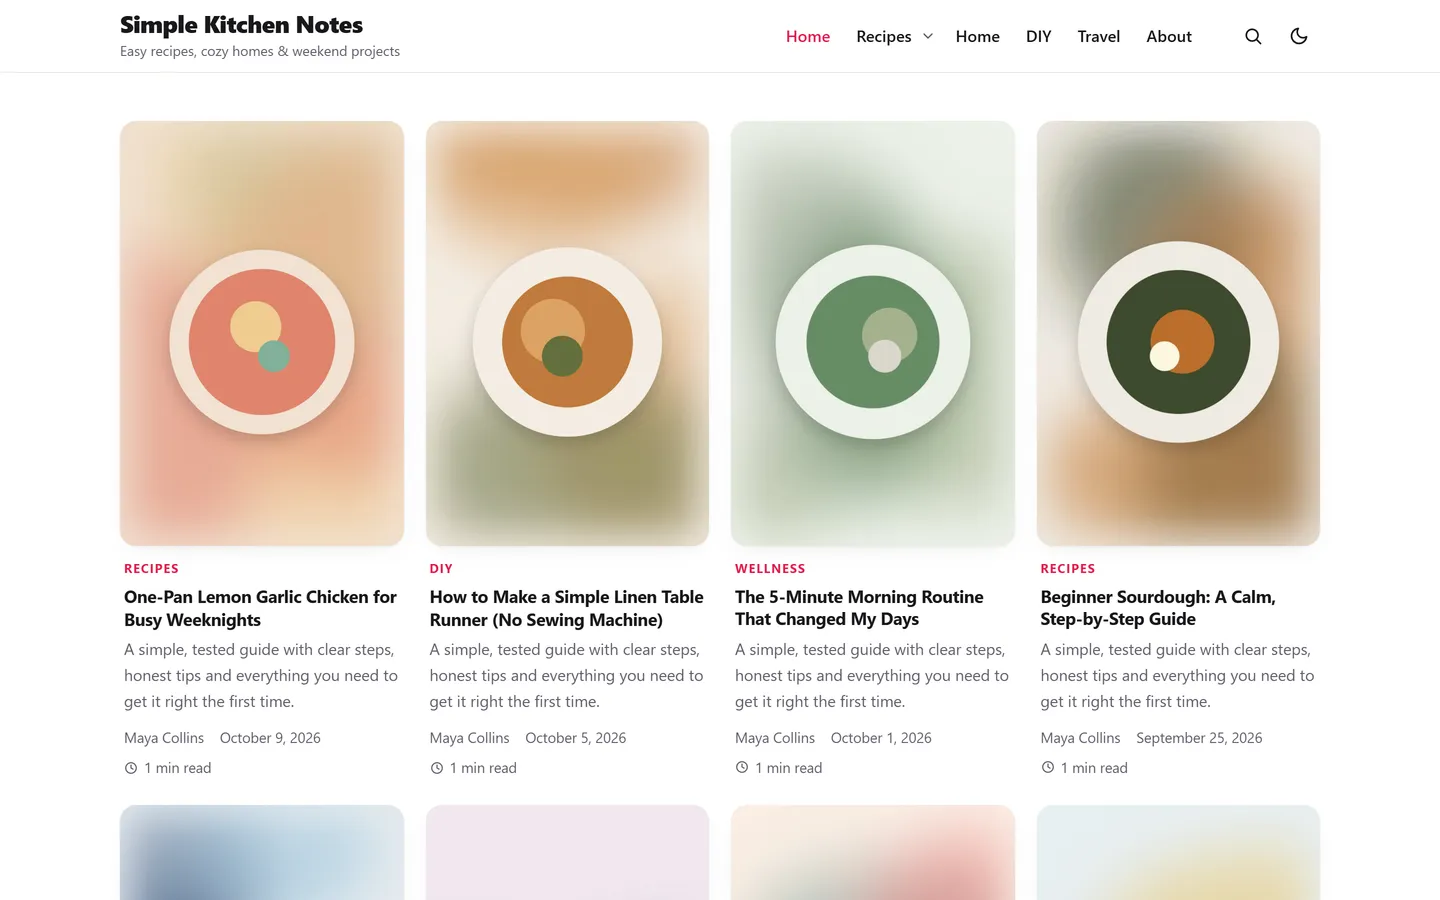Image resolution: width=1440 pixels, height=900 pixels.
Task: Open the search icon in header
Action: [x=1253, y=36]
